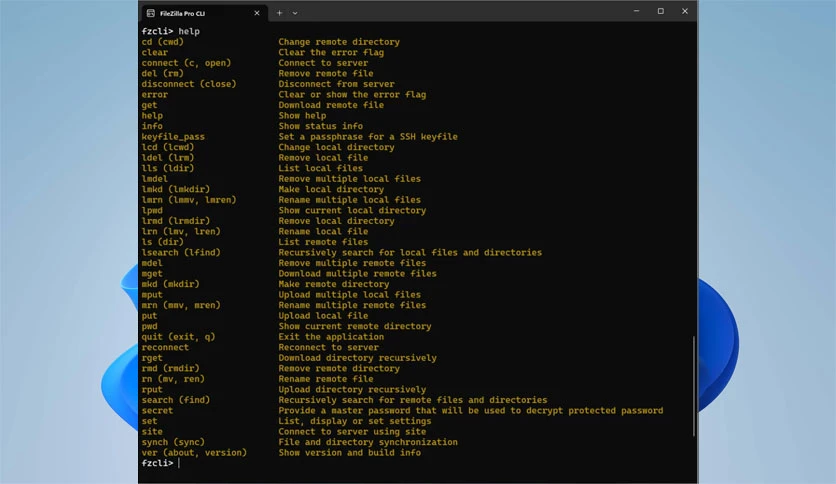Screen dimensions: 836x484
Task: Click the 'lrn (lmv, lren)' command
Action: (x=181, y=231)
